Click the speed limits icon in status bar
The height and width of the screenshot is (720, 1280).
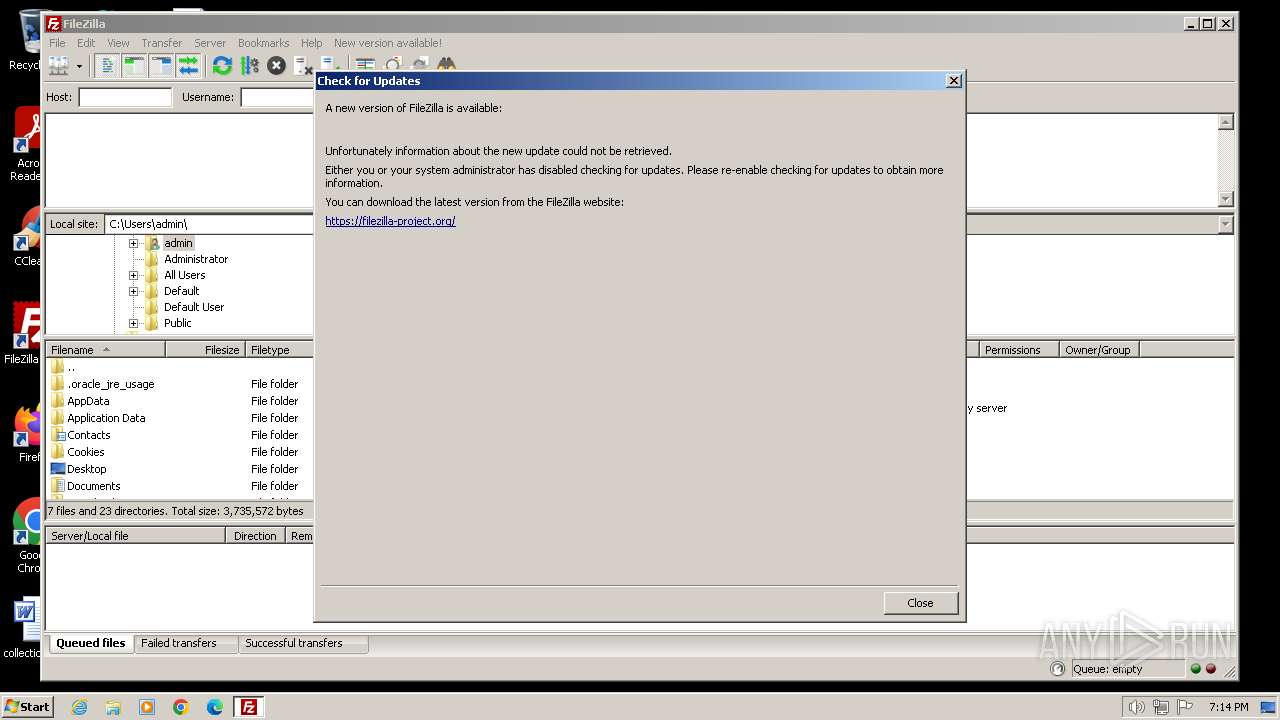1058,669
